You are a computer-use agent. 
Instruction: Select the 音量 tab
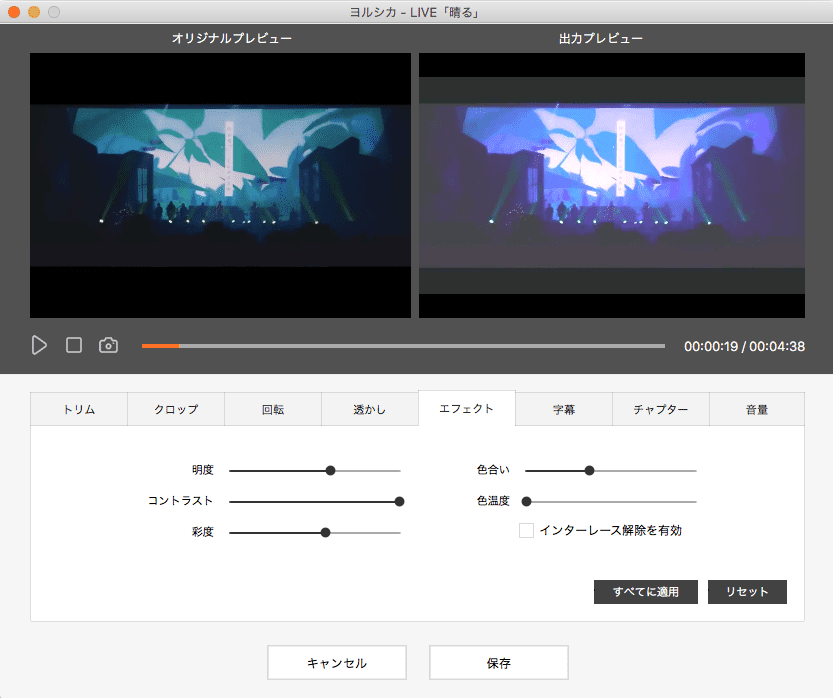coord(757,409)
